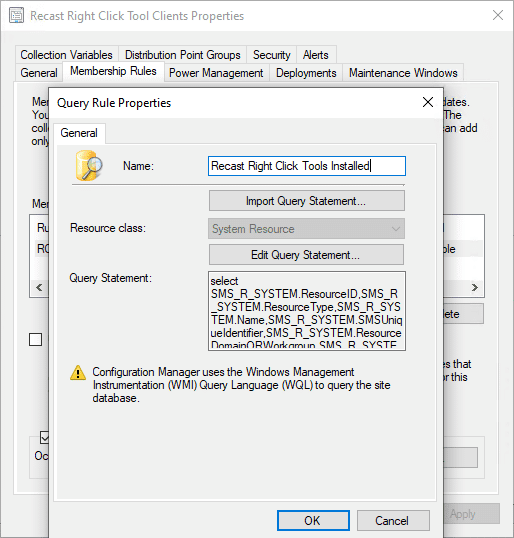Close the Query Rule Properties dialog
Image resolution: width=514 pixels, height=538 pixels.
pyautogui.click(x=428, y=102)
